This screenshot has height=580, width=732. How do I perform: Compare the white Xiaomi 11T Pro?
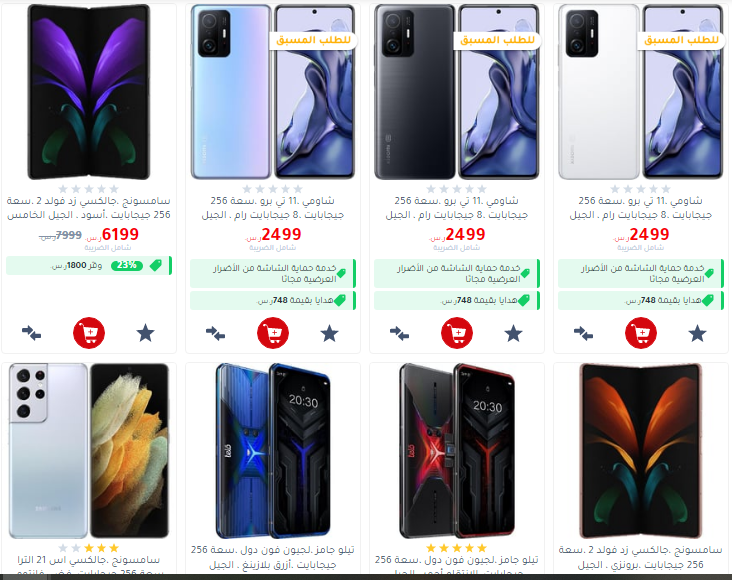[584, 333]
